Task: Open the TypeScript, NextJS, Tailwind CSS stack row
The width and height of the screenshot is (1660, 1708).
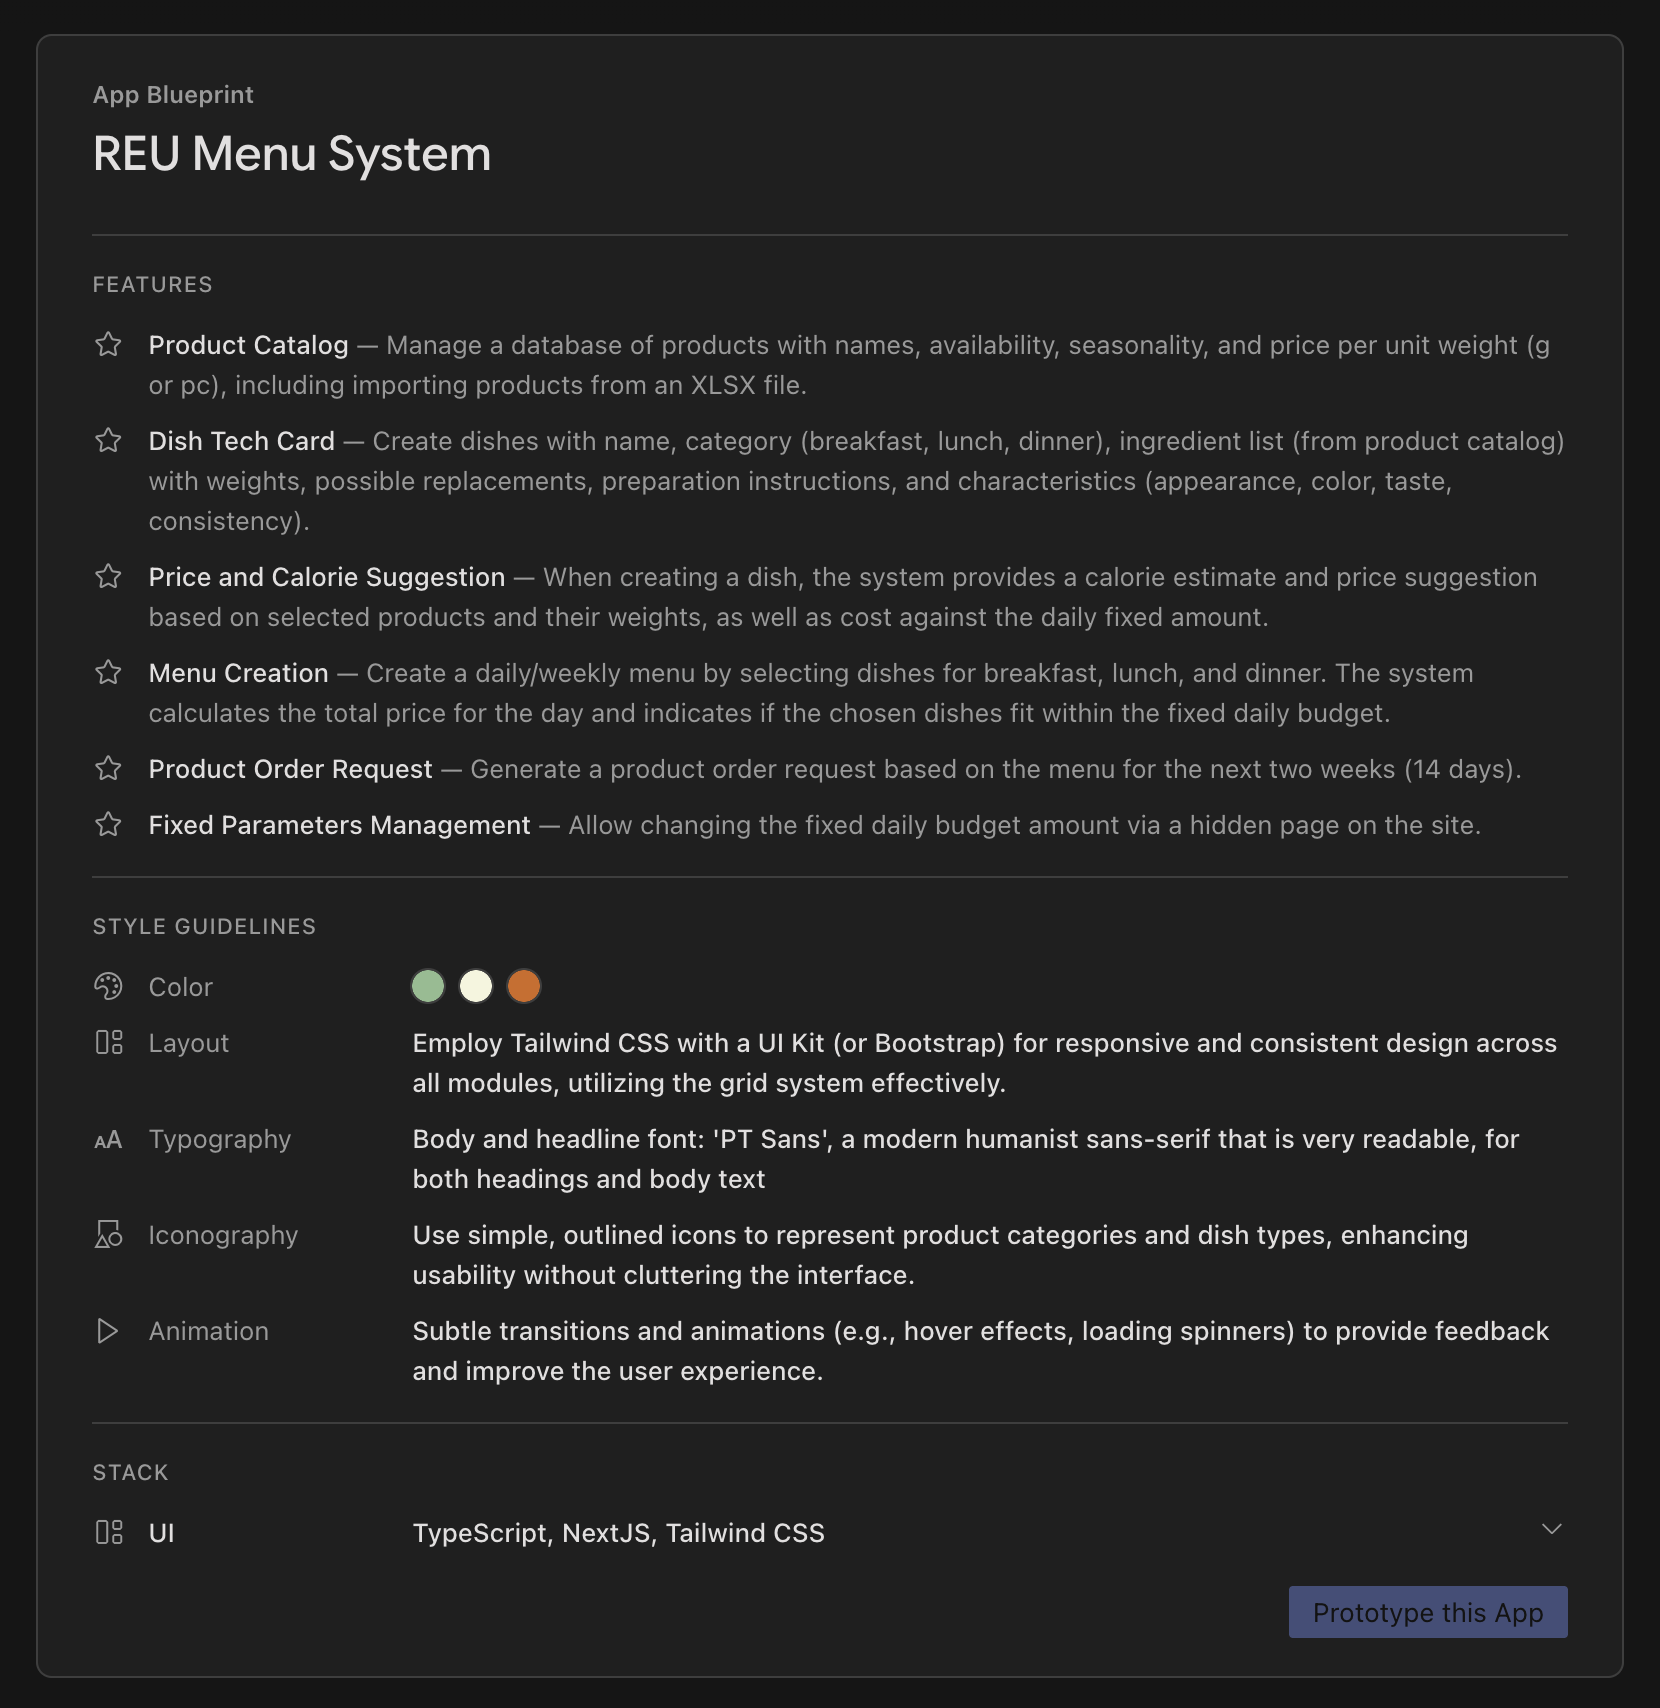Action: tap(830, 1533)
